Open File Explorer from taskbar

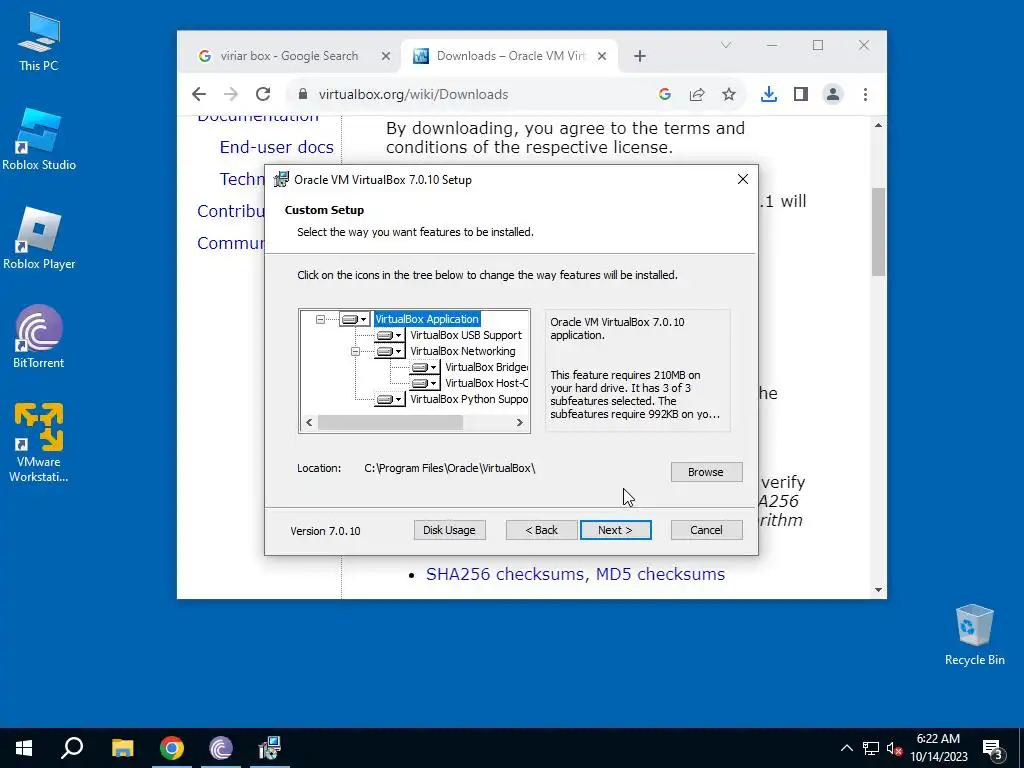coord(122,748)
